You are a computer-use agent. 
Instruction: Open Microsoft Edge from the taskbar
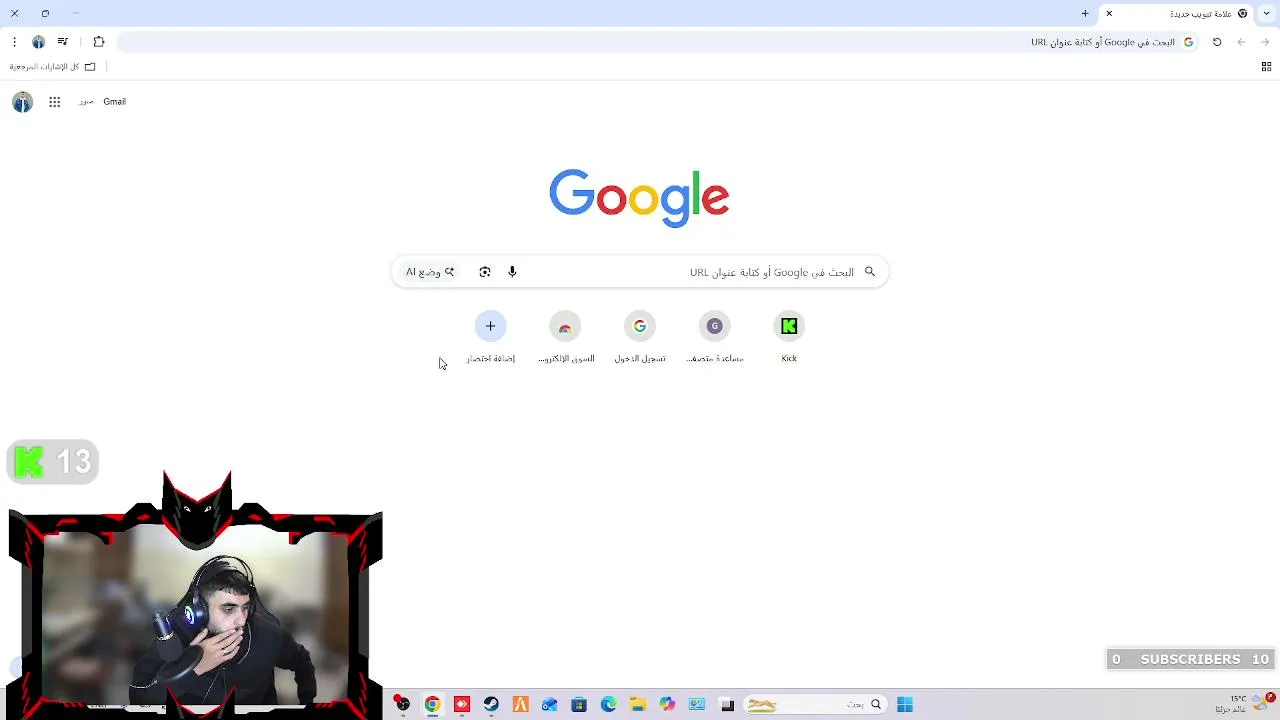coord(608,705)
